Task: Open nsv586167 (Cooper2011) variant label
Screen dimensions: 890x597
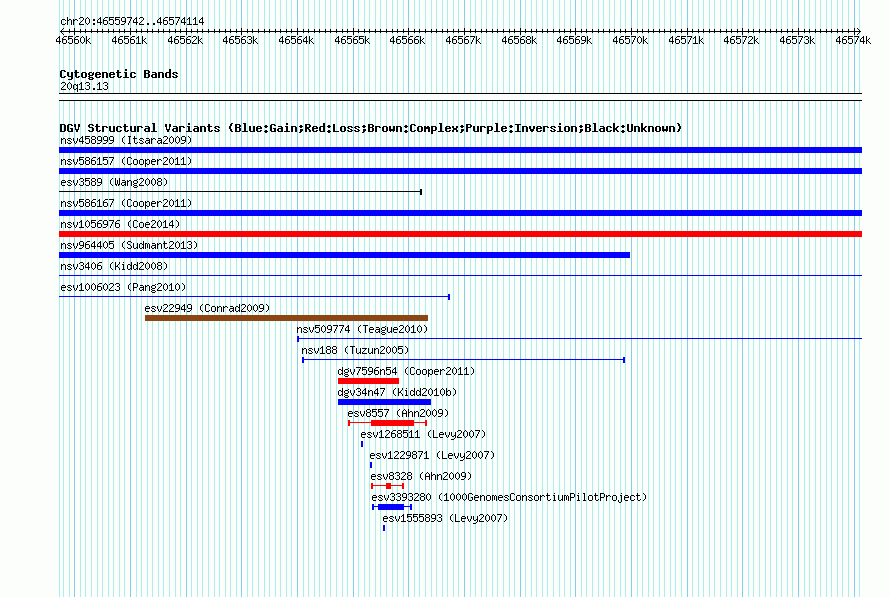Action: click(126, 203)
